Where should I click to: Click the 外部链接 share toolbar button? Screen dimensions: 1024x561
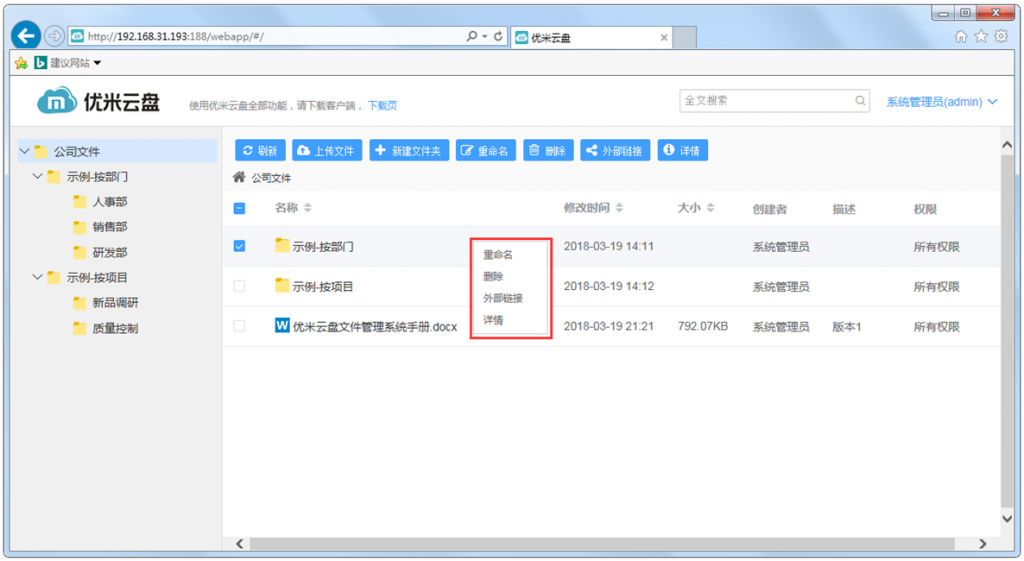pyautogui.click(x=615, y=151)
